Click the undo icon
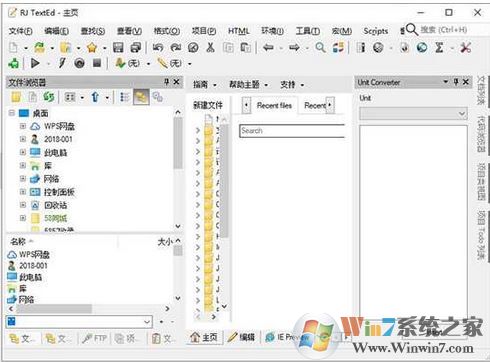 point(158,48)
